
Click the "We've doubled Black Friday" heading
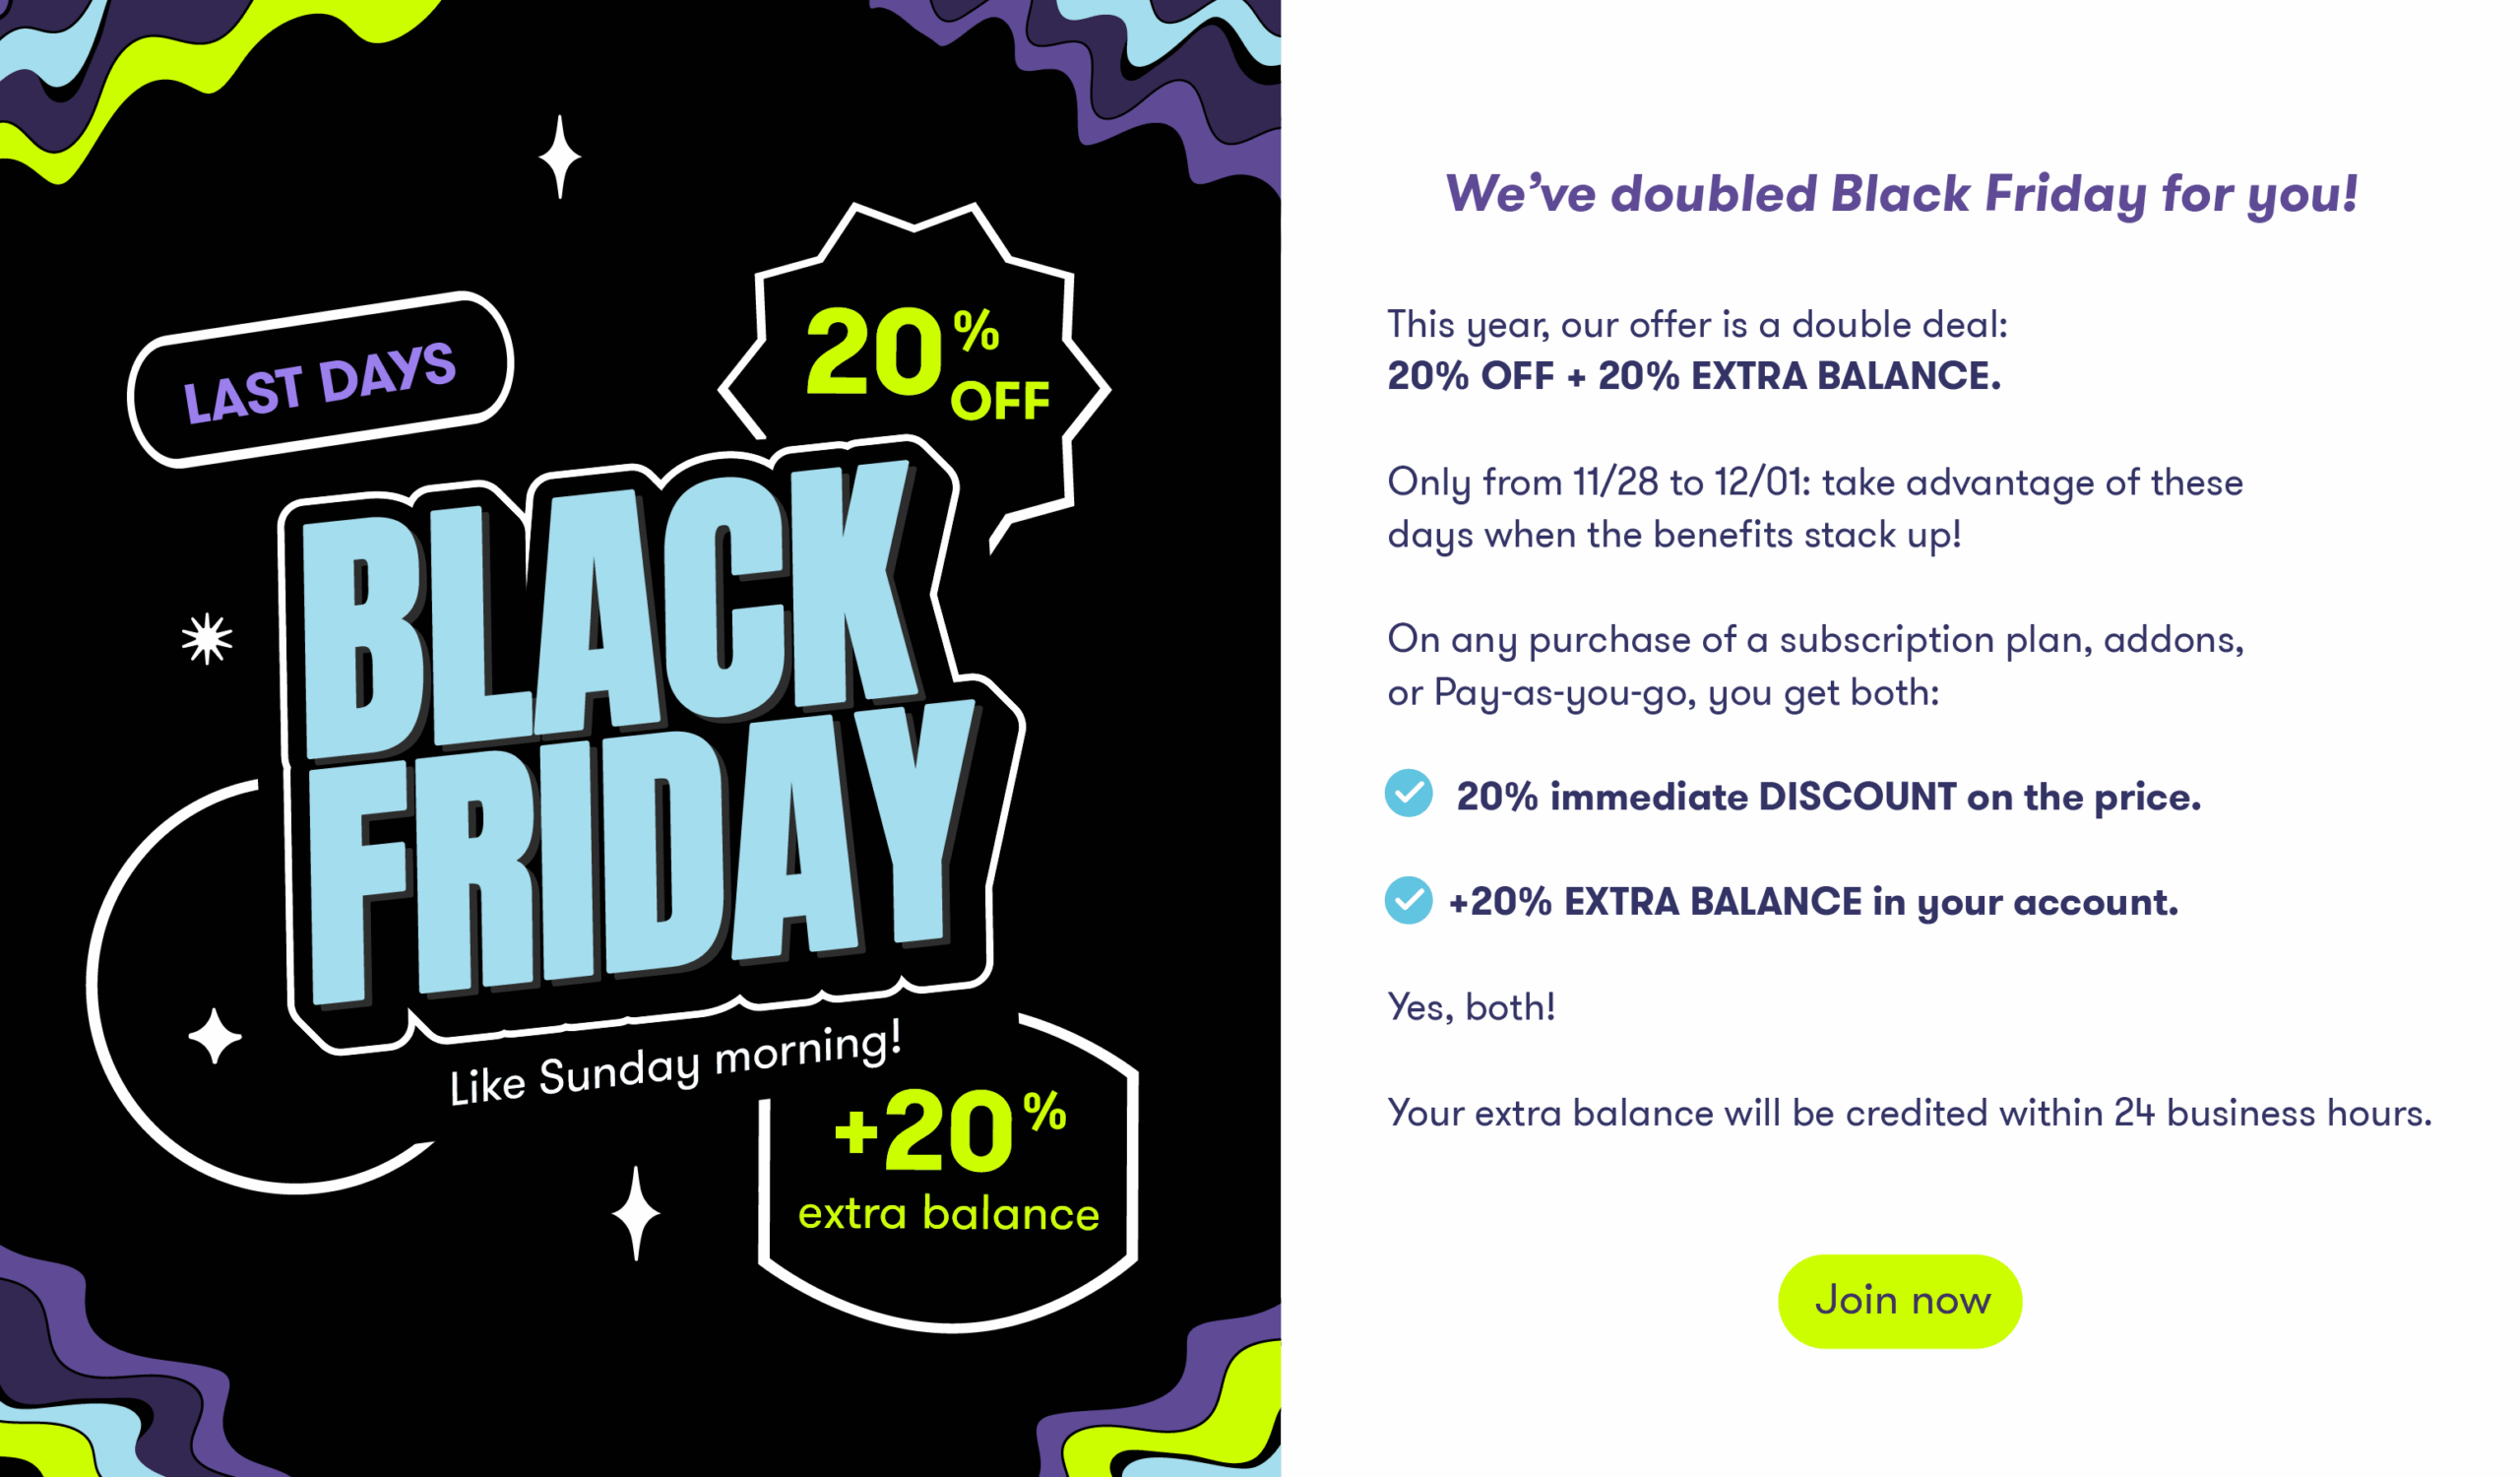(1901, 193)
